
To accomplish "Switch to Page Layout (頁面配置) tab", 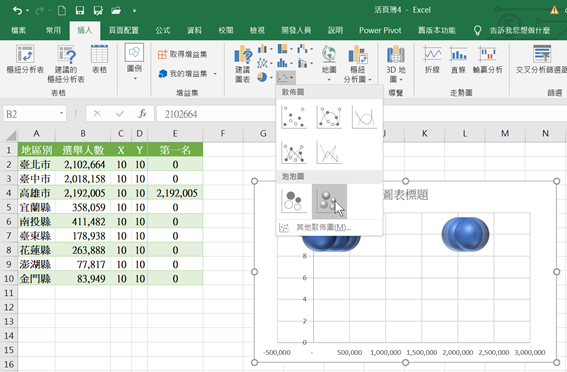I will coord(124,30).
